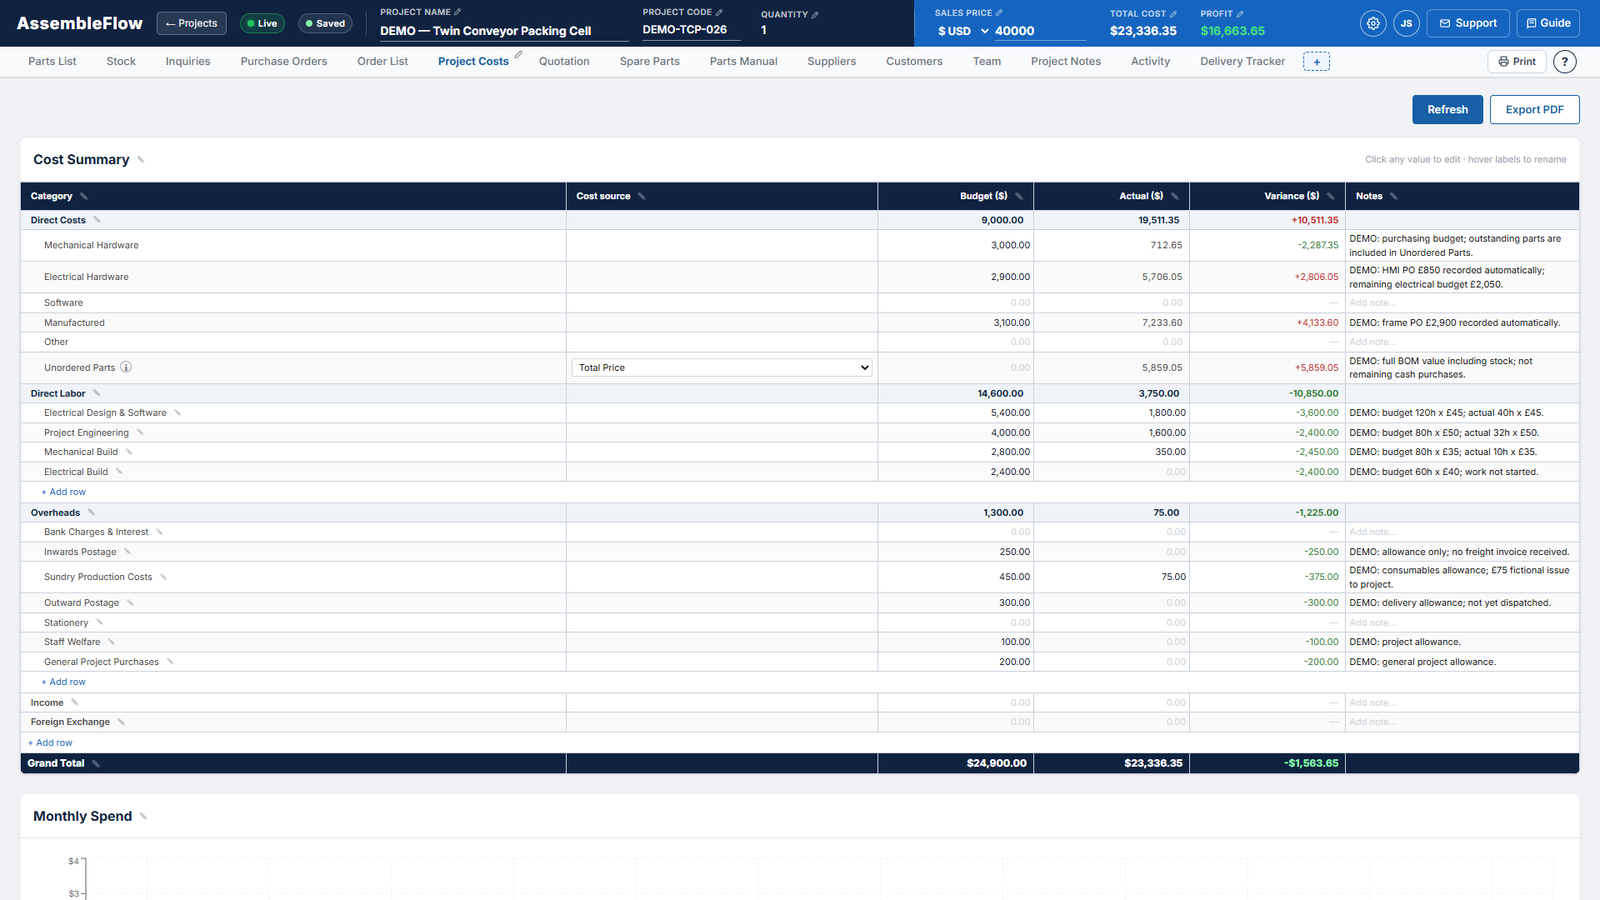Click the rename pencil beside Project Engineering

[x=140, y=433]
